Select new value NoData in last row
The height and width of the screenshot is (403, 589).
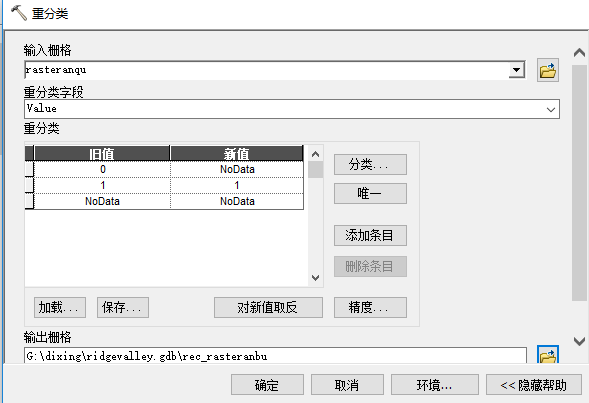point(237,201)
